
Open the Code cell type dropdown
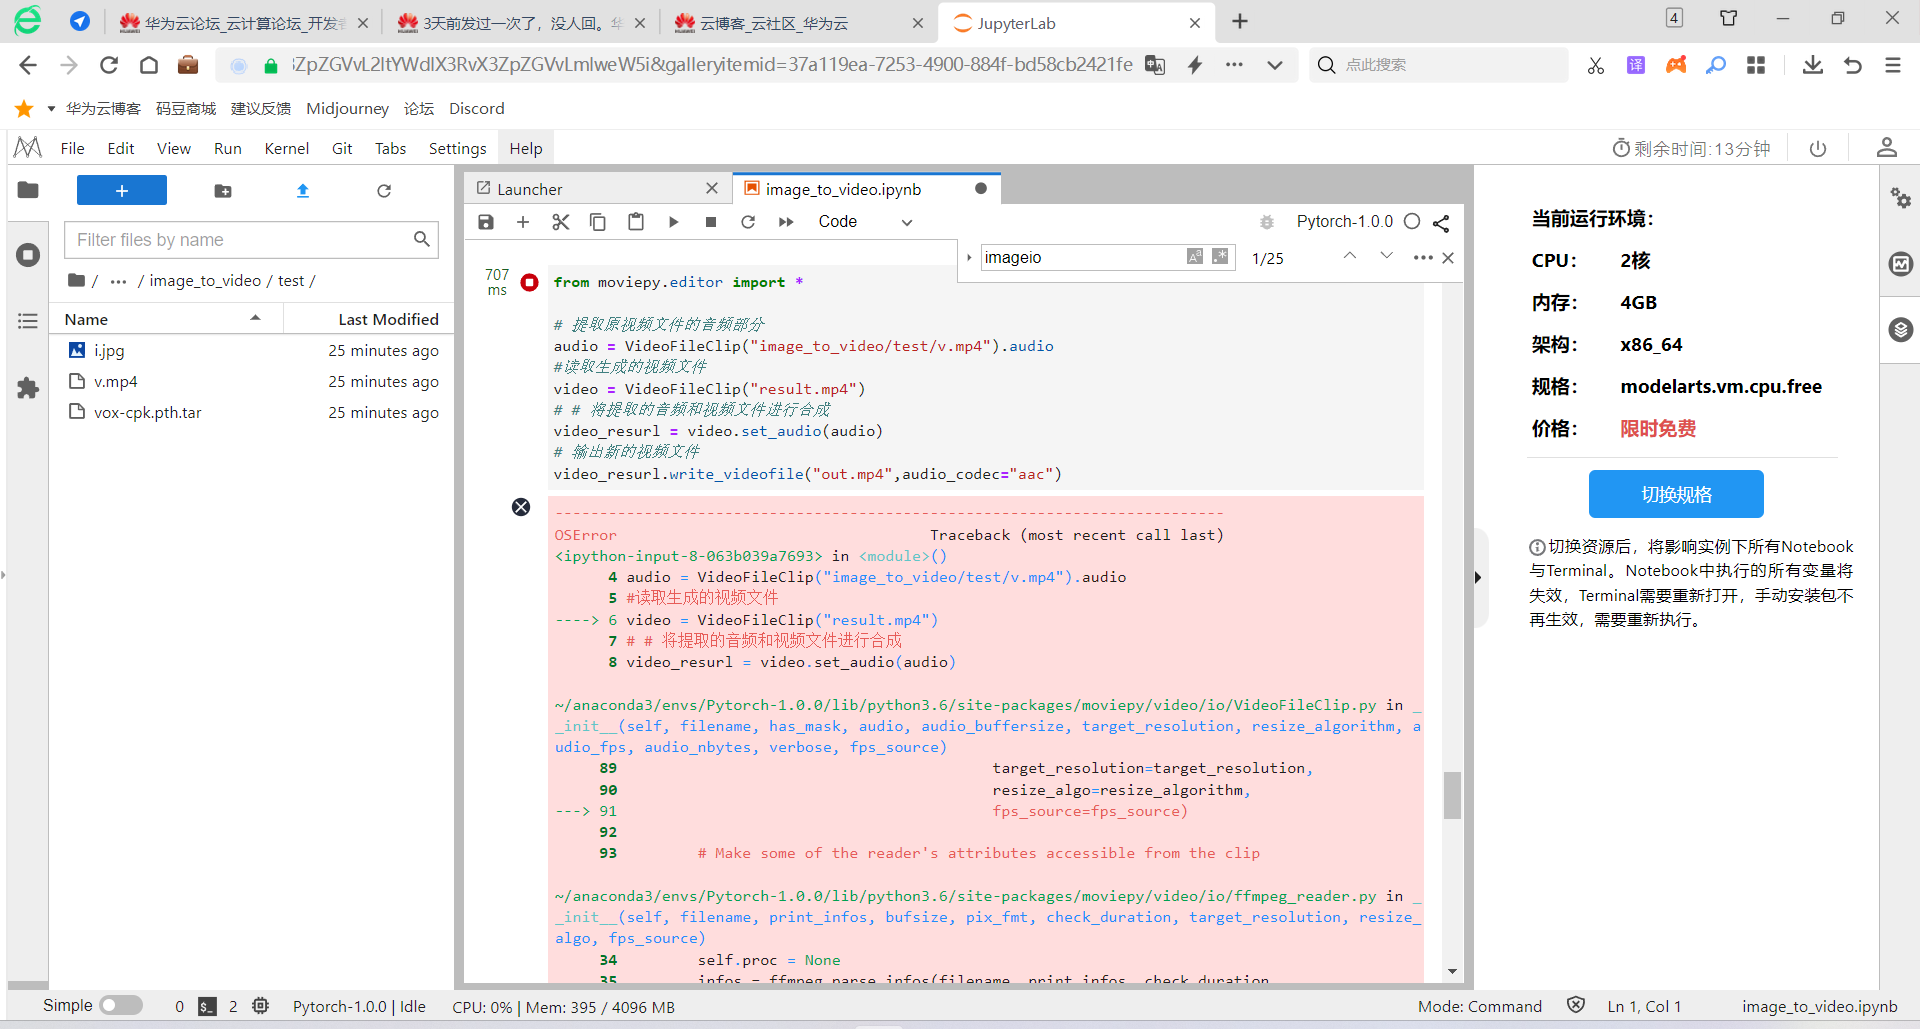[x=865, y=222]
